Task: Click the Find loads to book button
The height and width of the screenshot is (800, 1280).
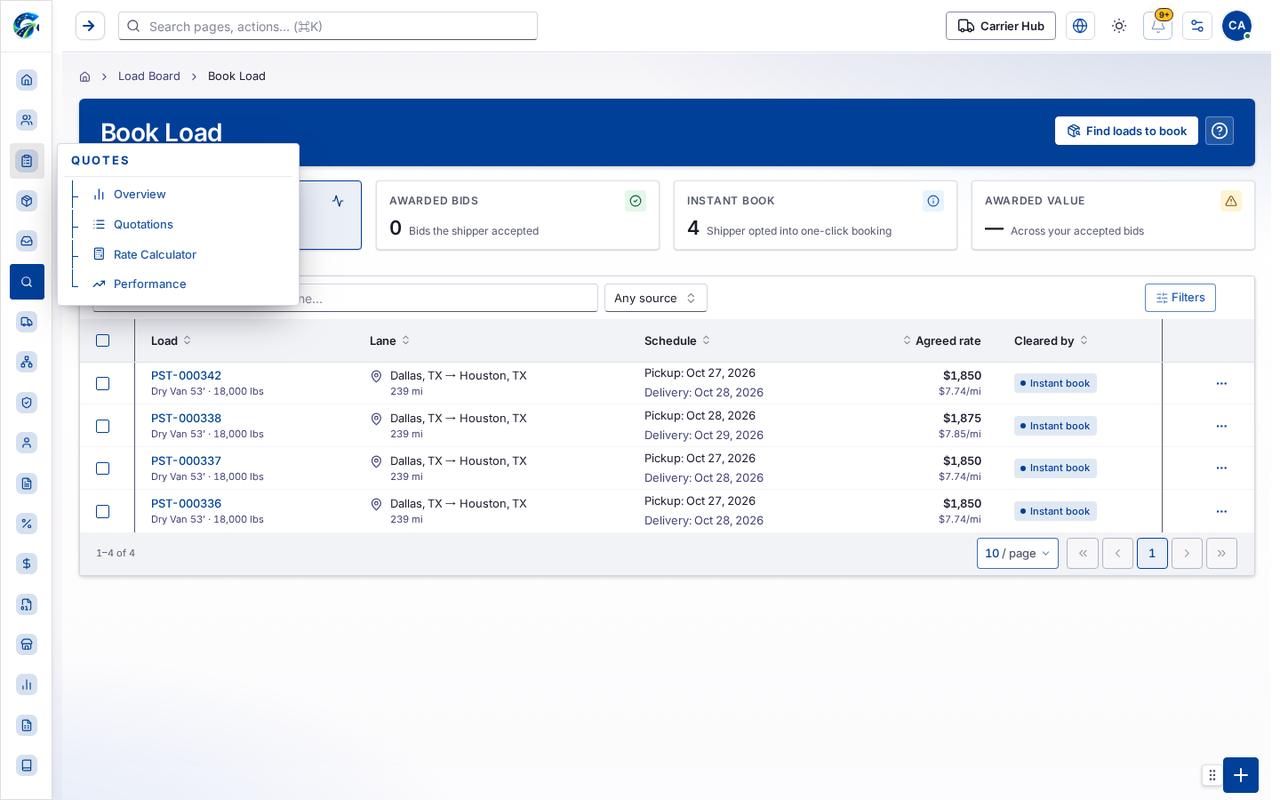Action: coord(1126,131)
